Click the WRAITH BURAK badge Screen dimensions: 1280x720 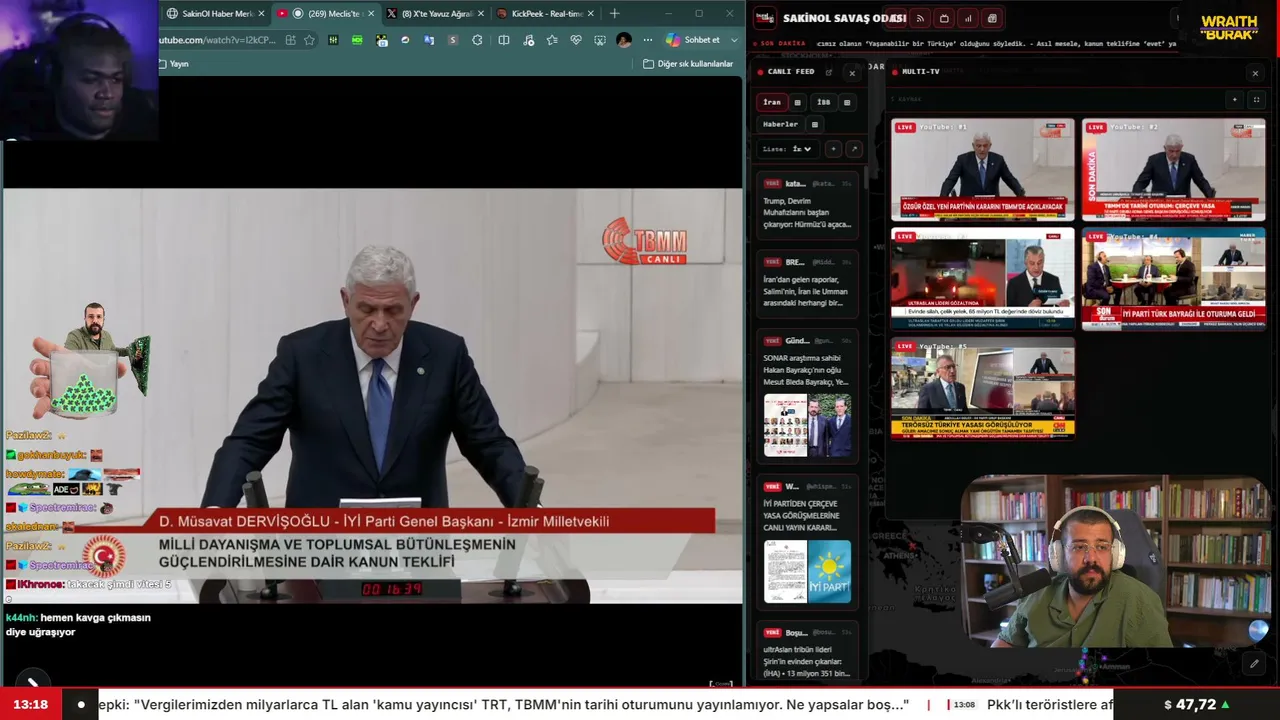1229,27
